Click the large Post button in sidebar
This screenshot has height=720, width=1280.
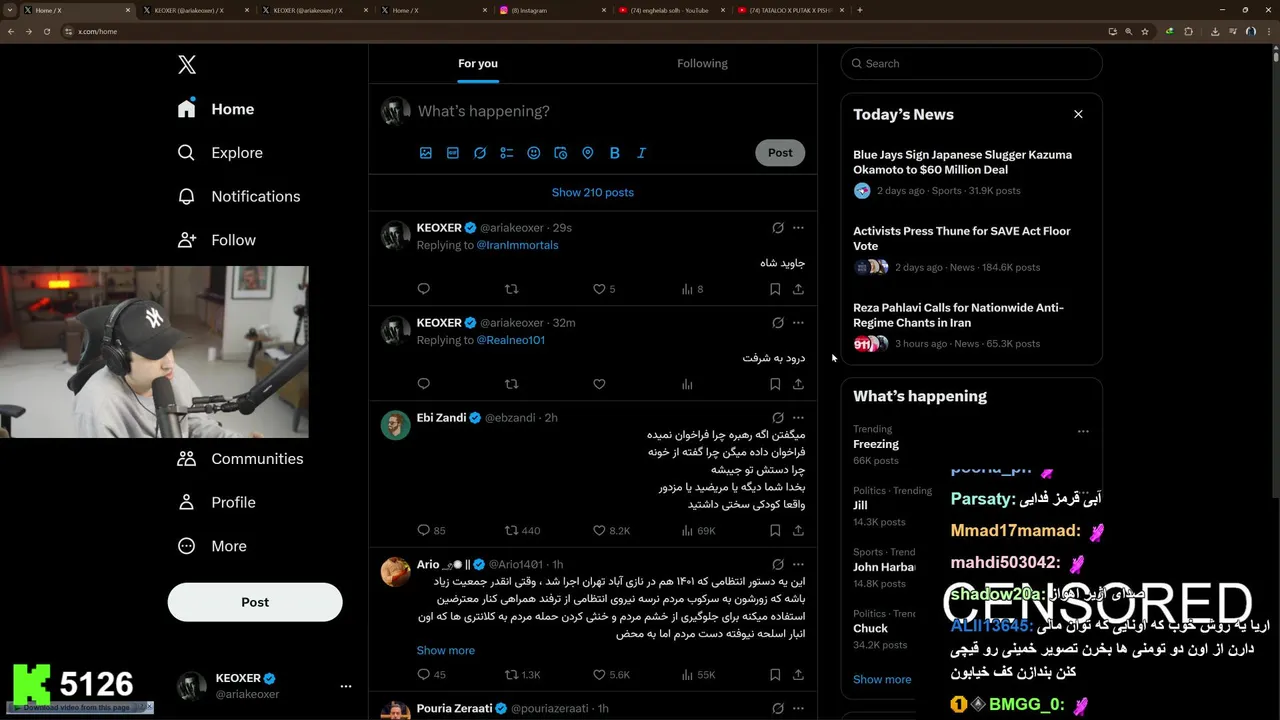coord(255,602)
